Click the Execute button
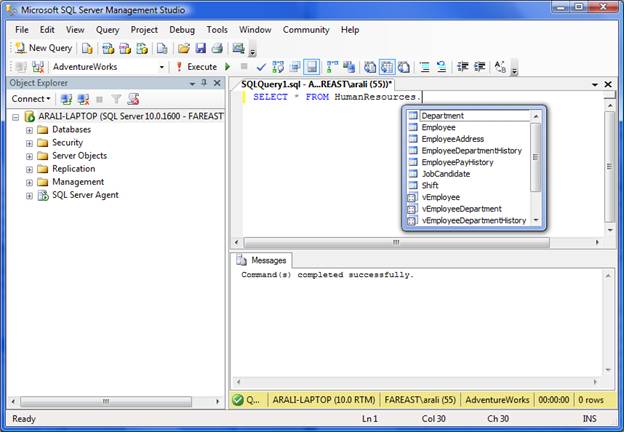The image size is (624, 432). pos(197,67)
